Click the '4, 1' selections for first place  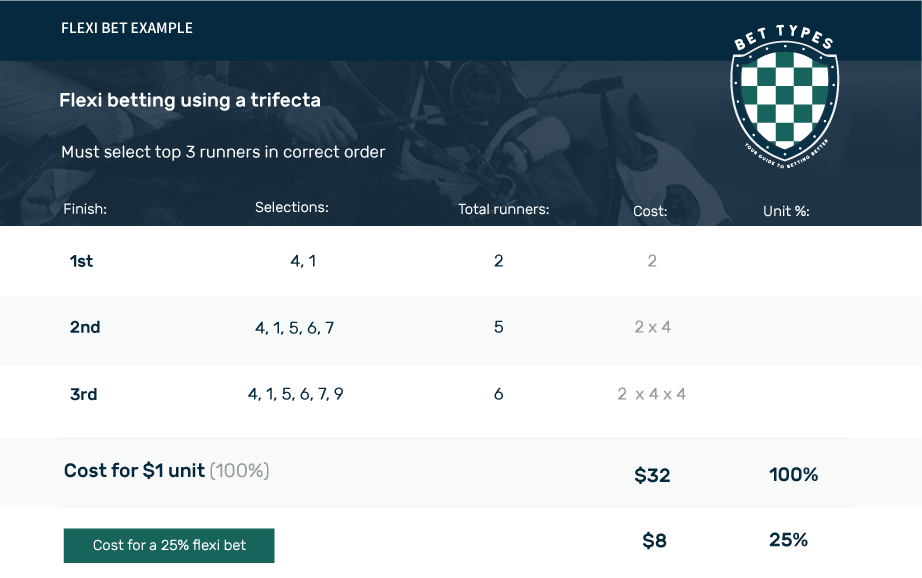pos(303,260)
